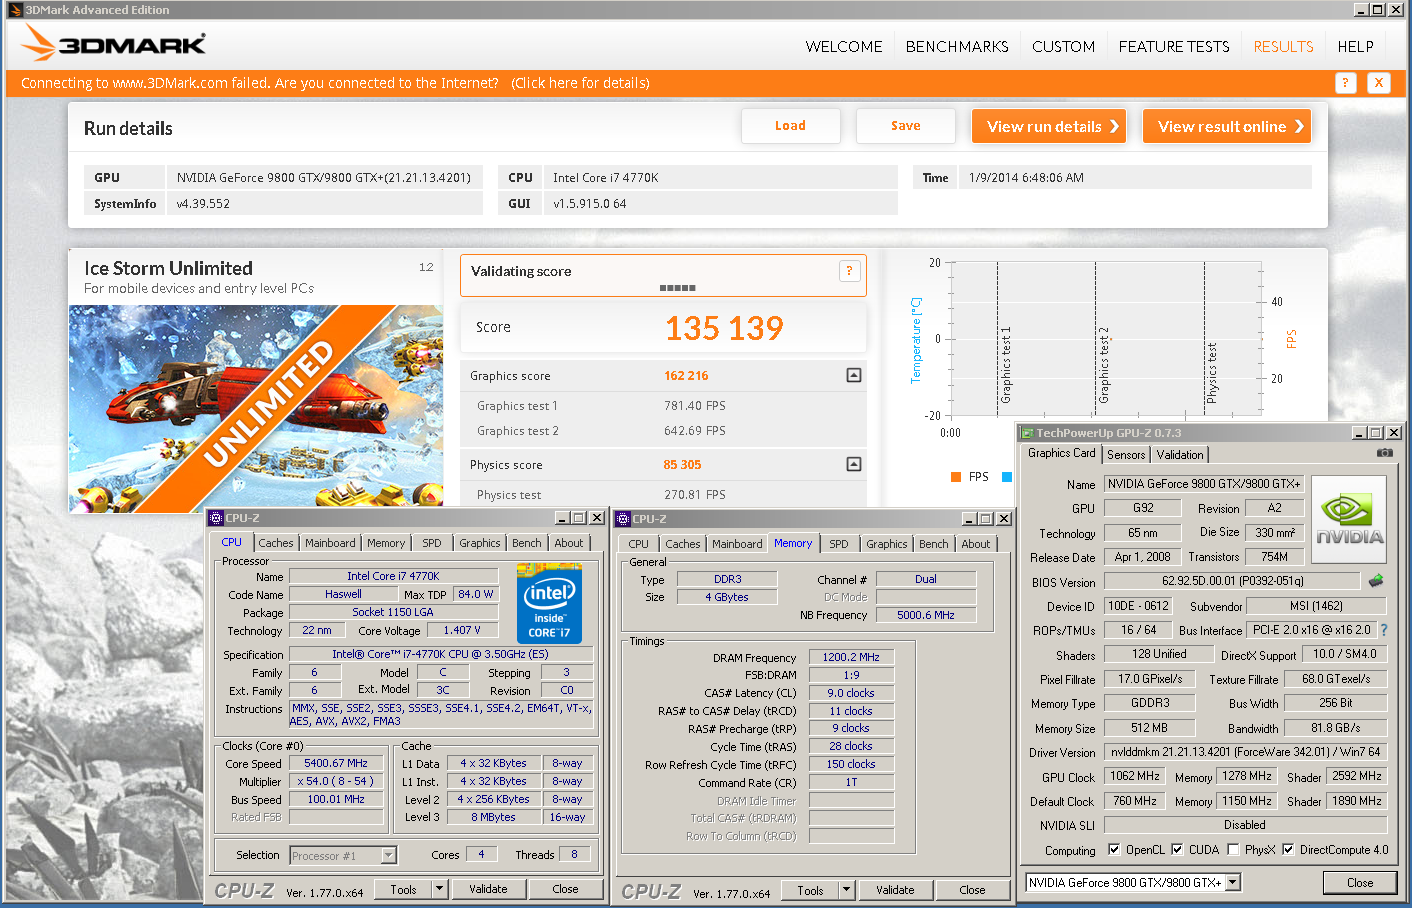1412x908 pixels.
Task: Click Close button in left CPU-Z
Action: (565, 889)
